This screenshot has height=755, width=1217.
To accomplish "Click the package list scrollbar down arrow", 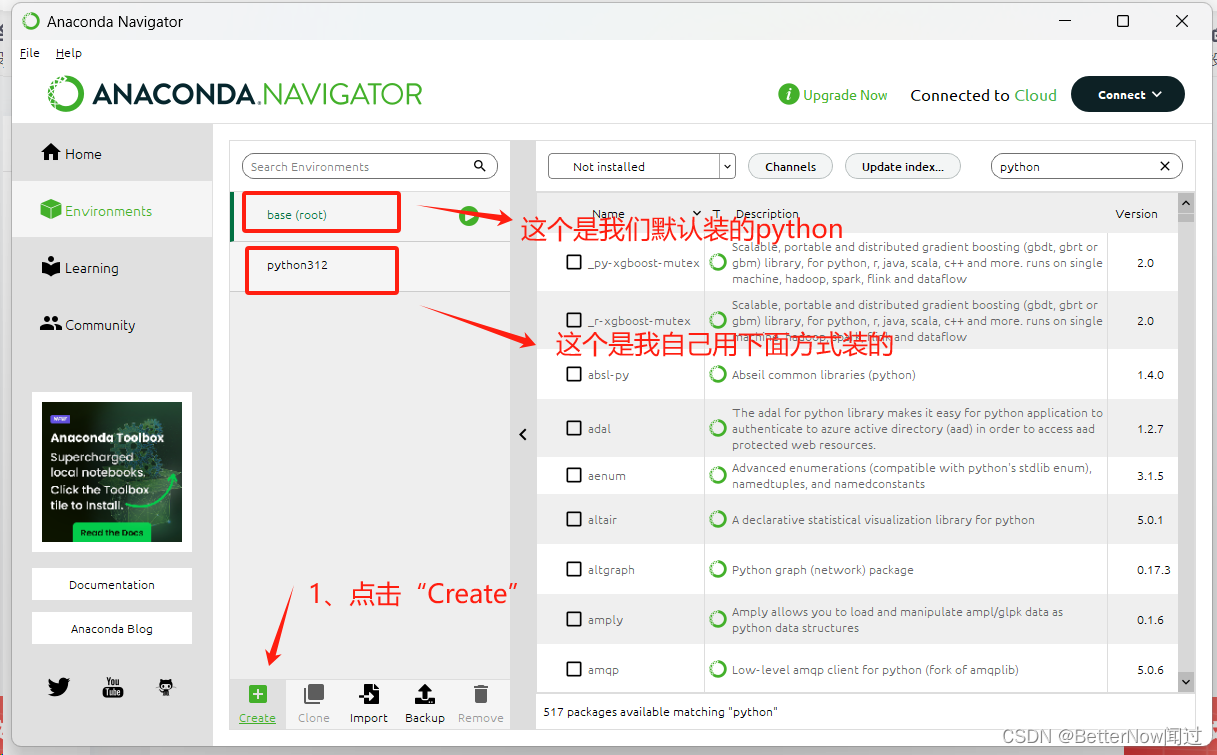I will pyautogui.click(x=1186, y=681).
